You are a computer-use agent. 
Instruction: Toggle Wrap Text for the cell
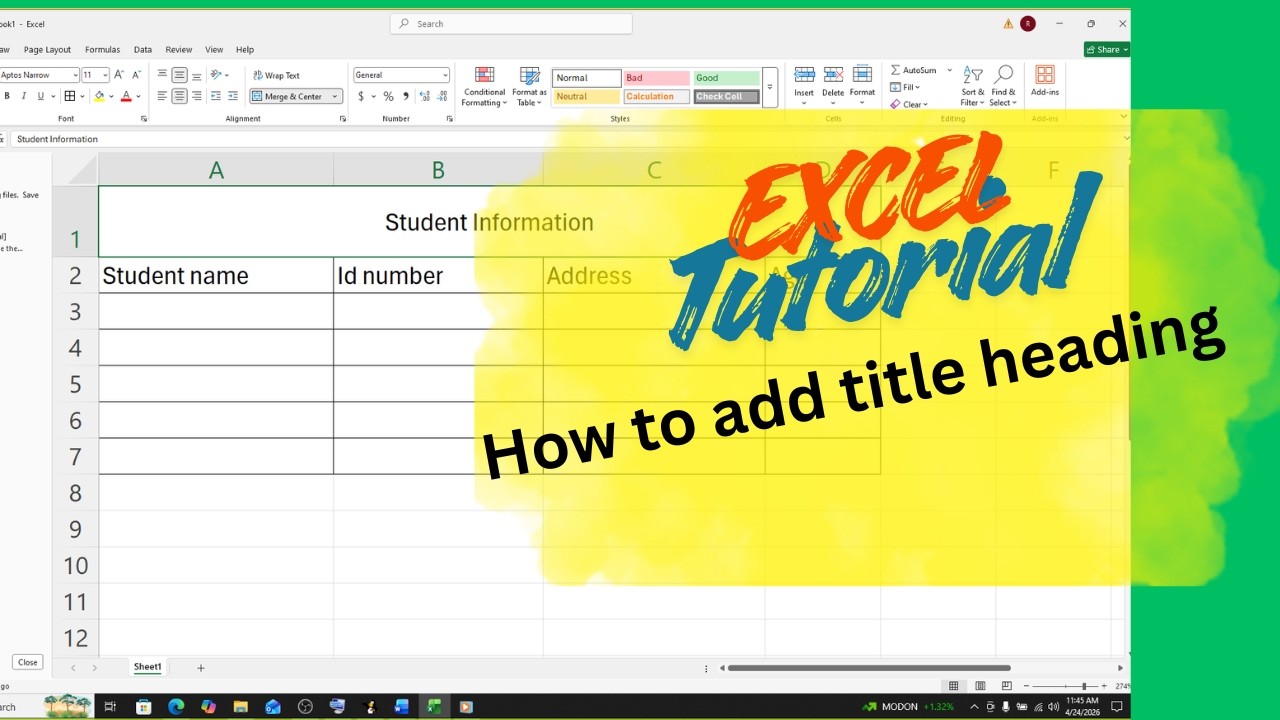coord(276,75)
